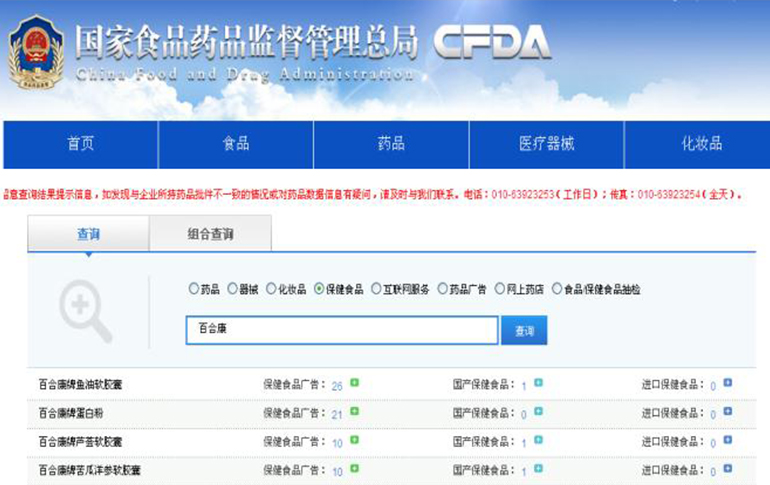Click the China Food and Drug Administration title
Image resolution: width=770 pixels, height=485 pixels.
[245, 74]
